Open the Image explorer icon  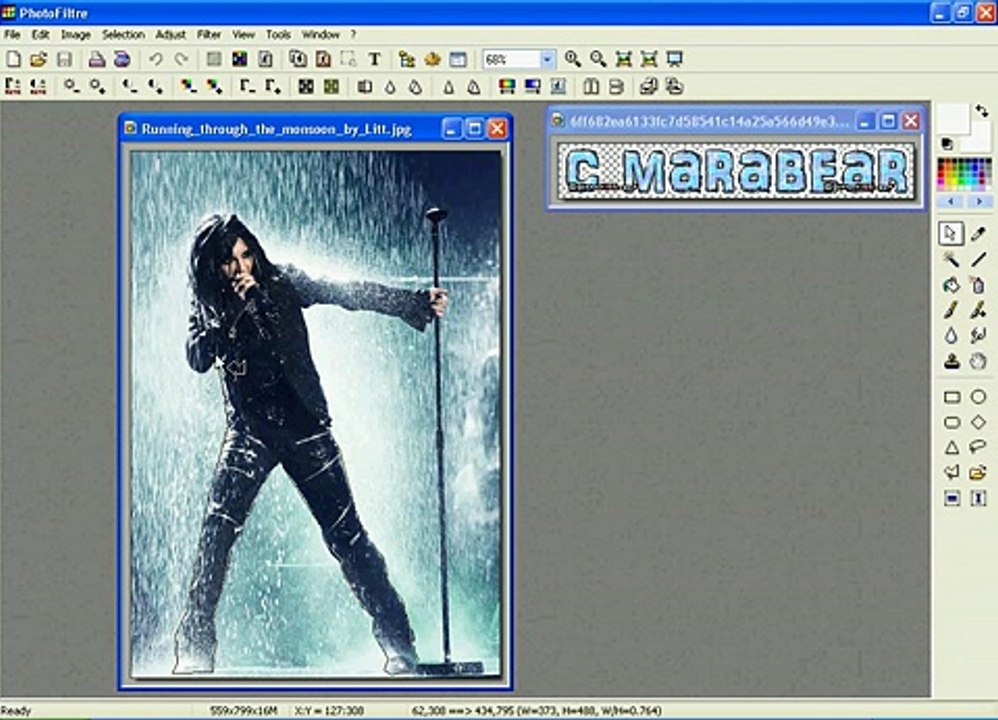406,59
